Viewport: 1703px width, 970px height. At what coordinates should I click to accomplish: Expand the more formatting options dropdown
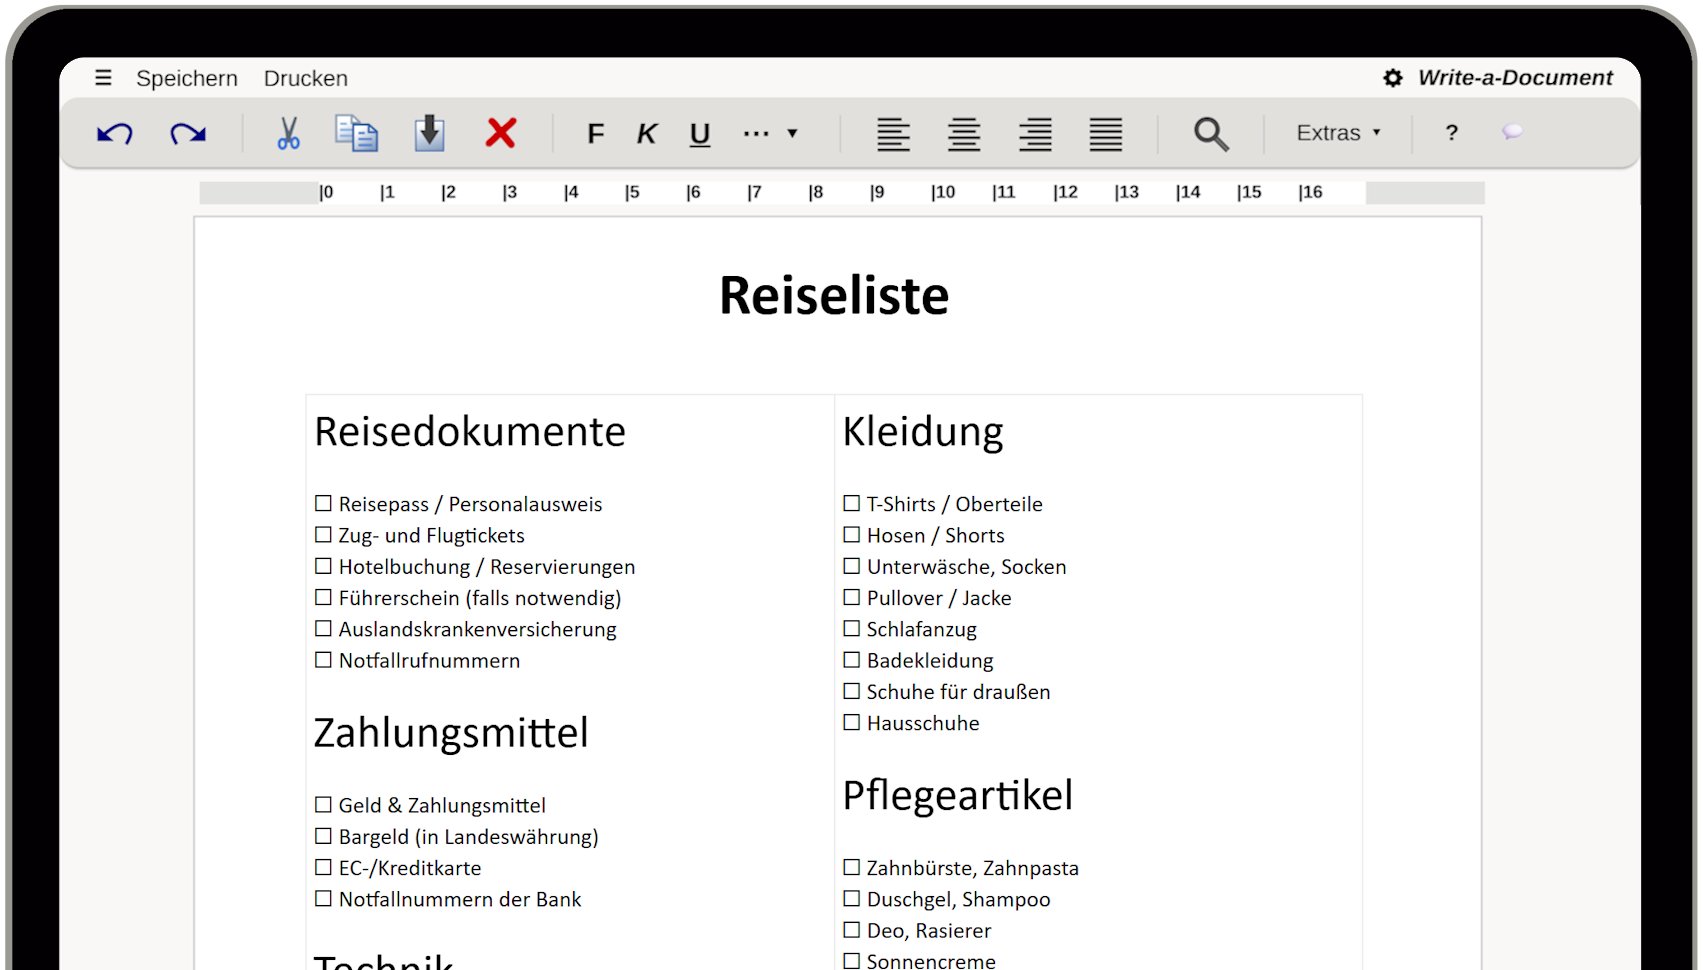tap(770, 133)
